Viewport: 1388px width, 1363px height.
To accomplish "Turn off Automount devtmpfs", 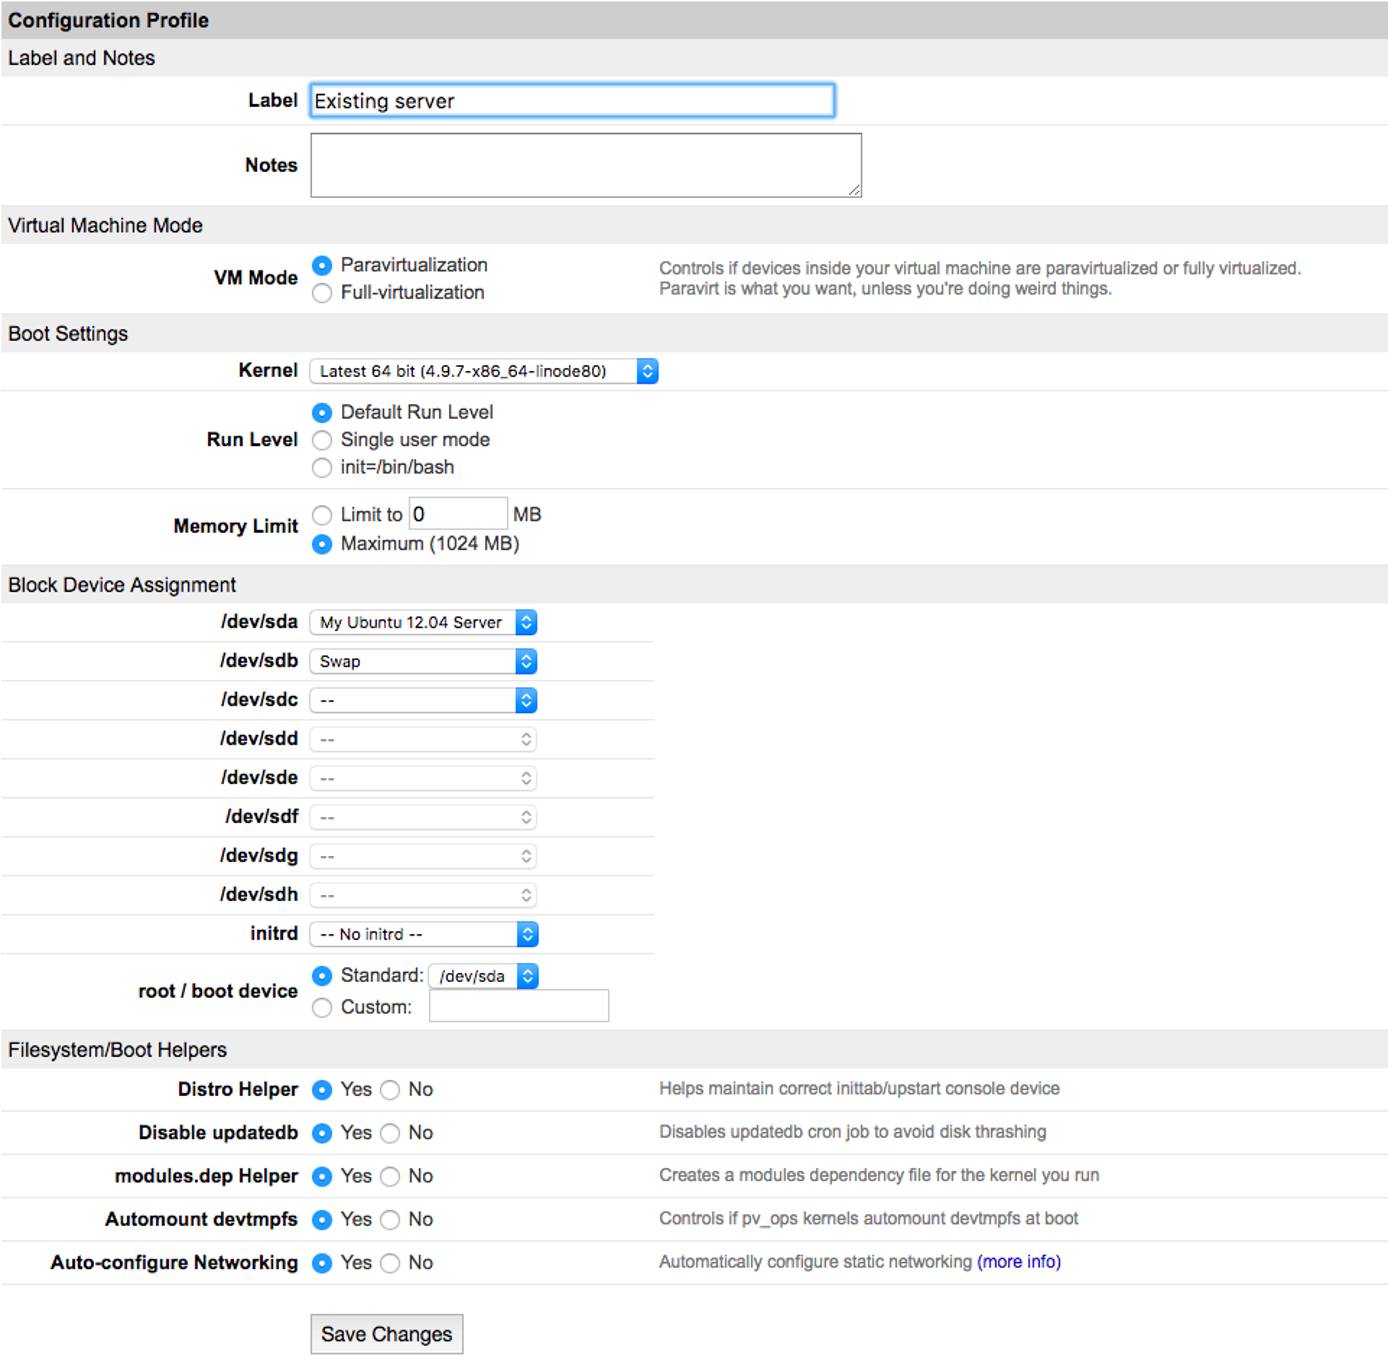I will [x=390, y=1220].
